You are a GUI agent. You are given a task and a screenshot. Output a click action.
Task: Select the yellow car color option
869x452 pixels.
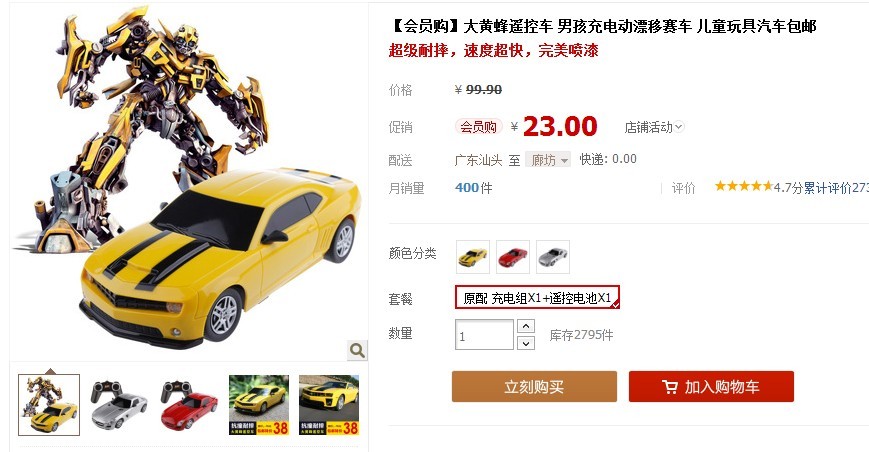point(473,257)
